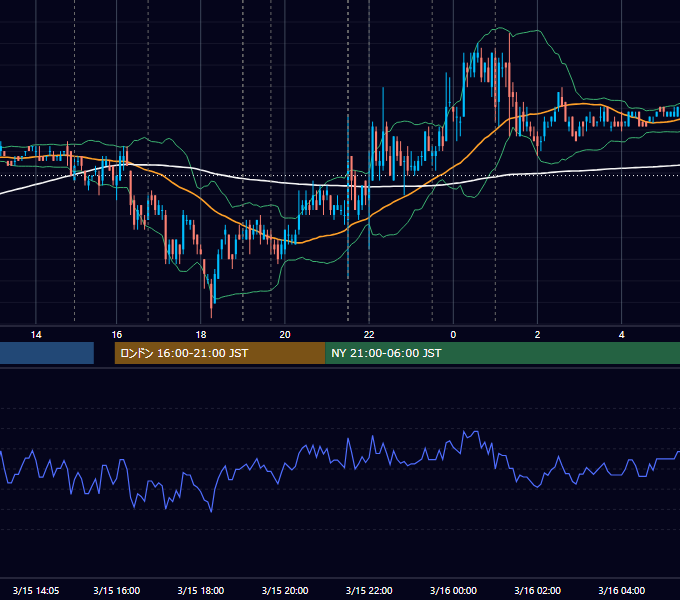680x600 pixels.
Task: Click the unlabeled blue session bar
Action: [47, 353]
